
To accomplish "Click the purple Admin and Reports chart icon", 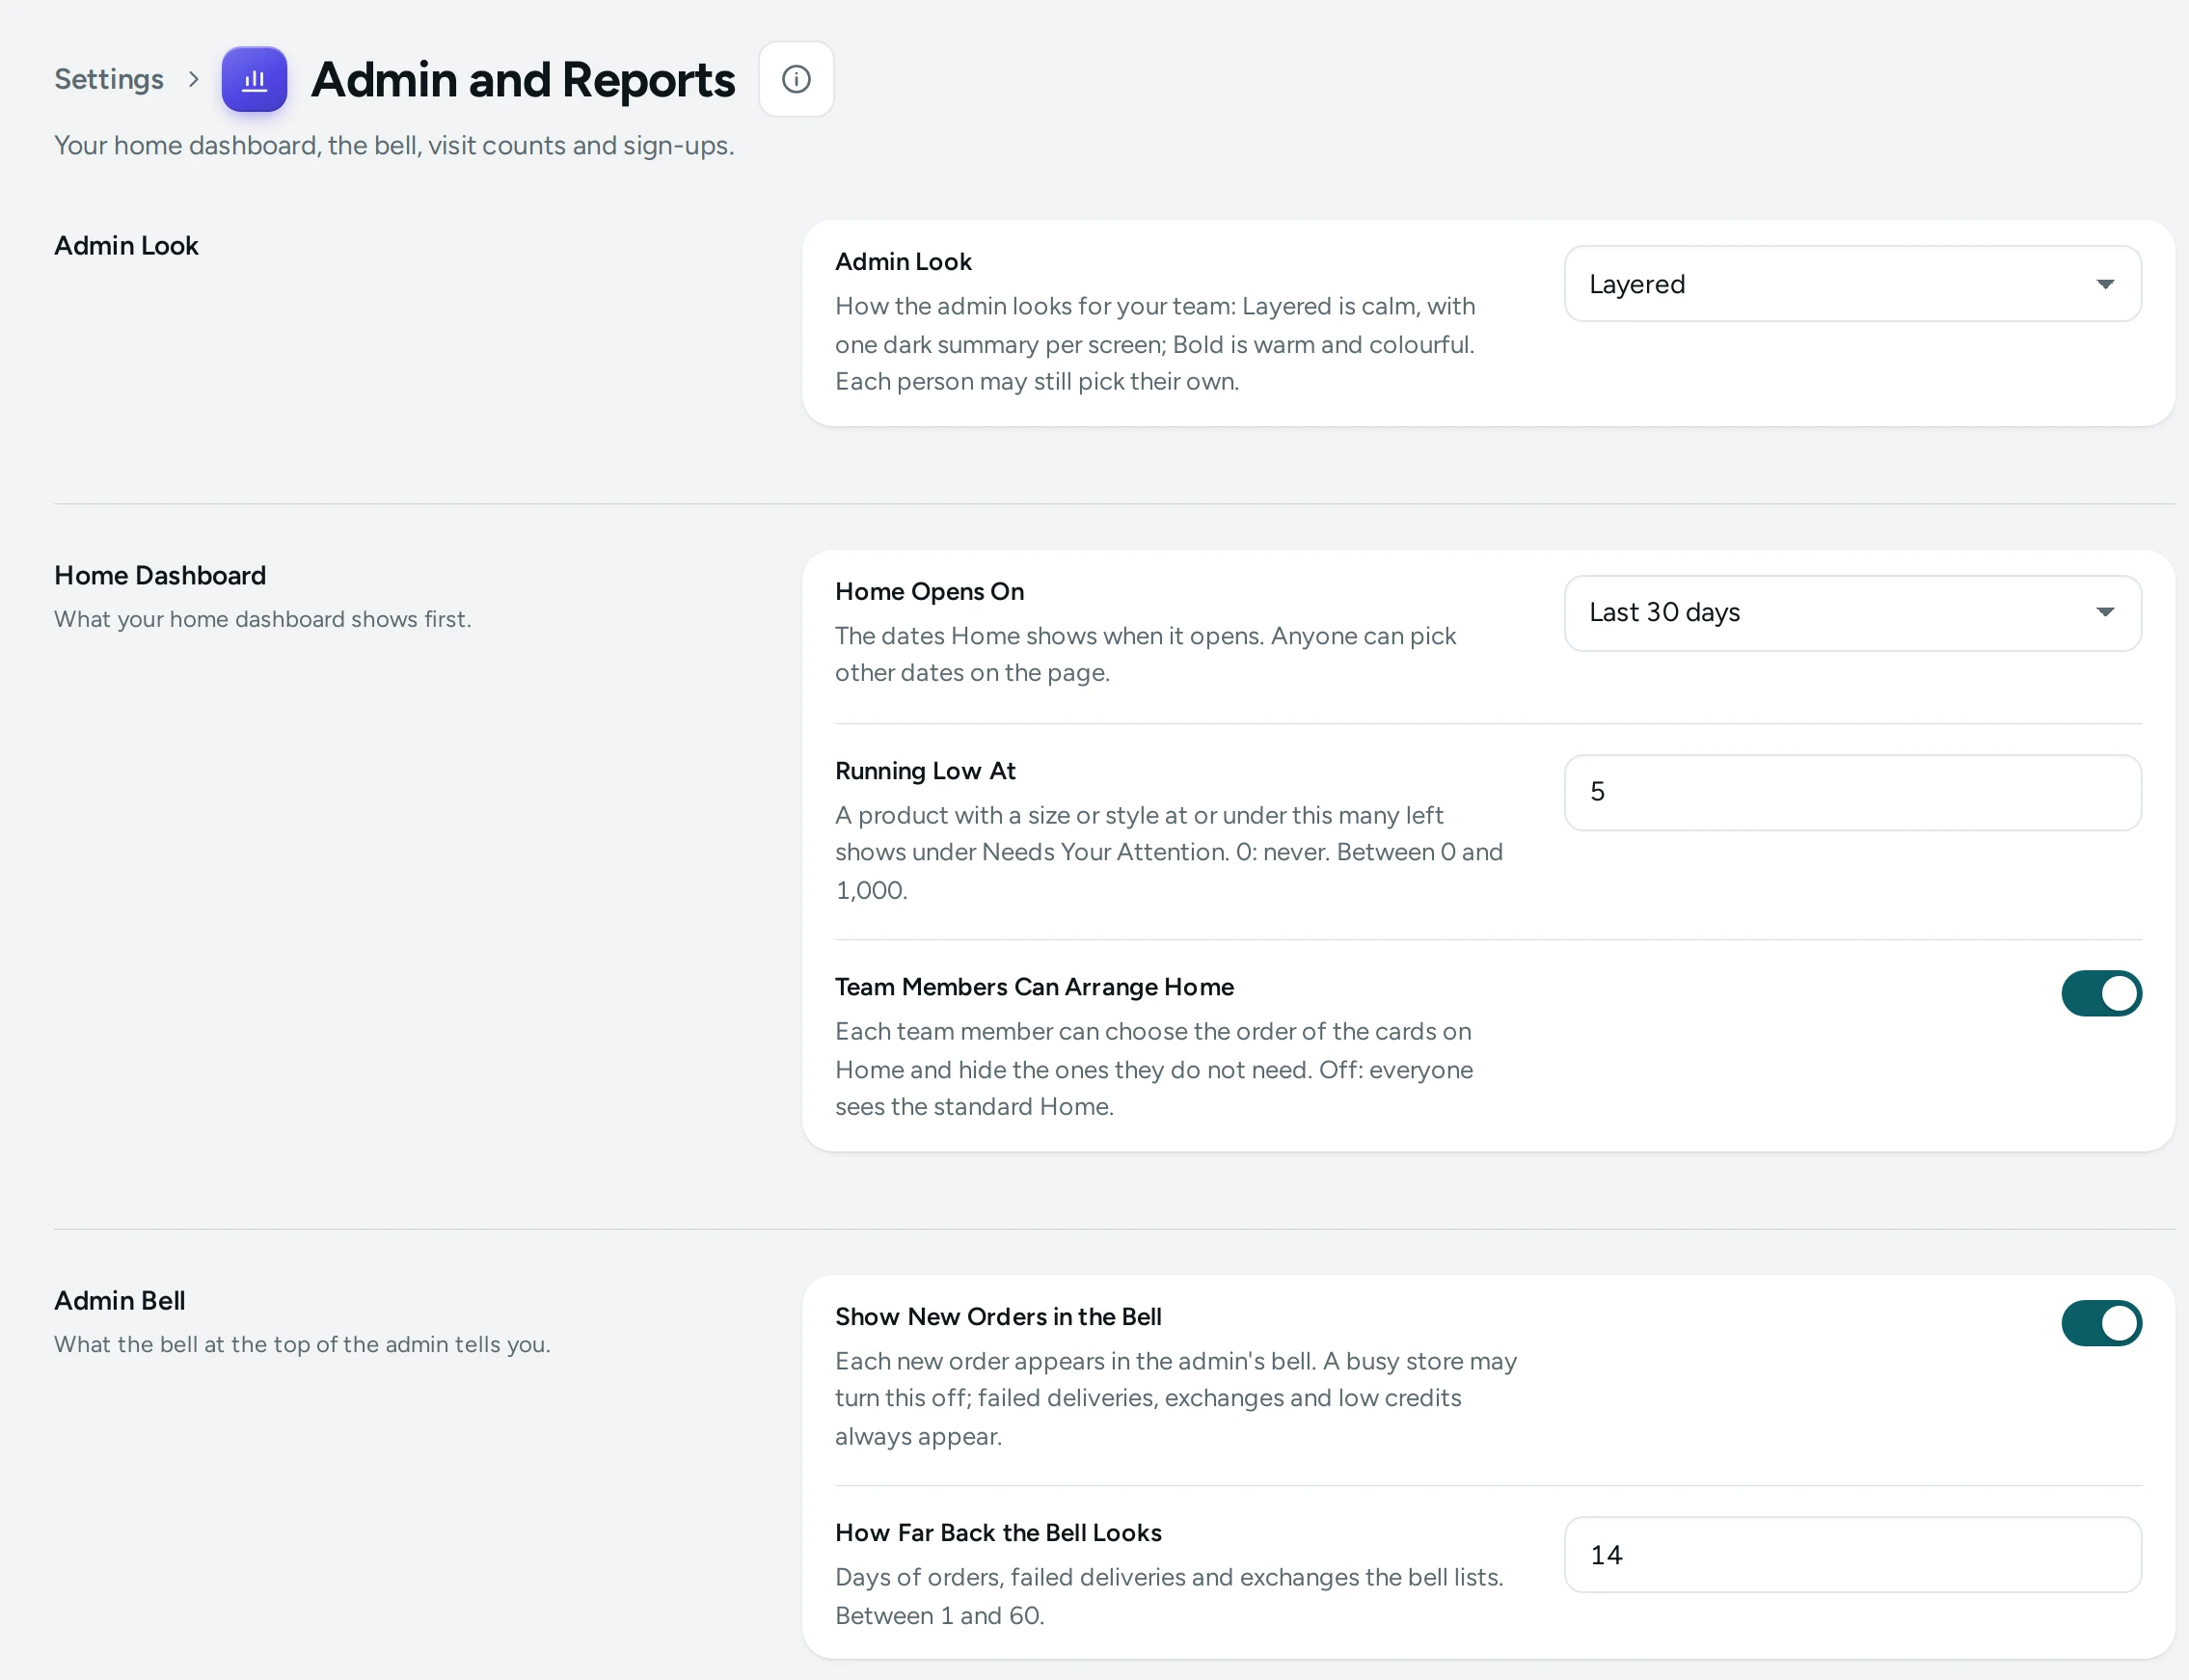I will pos(254,79).
